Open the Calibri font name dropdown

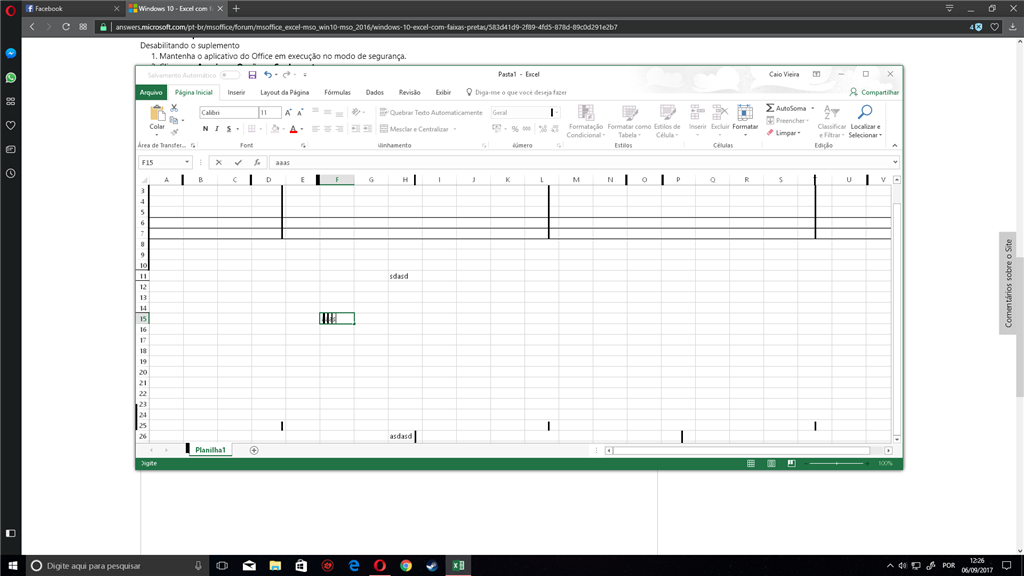click(x=229, y=112)
